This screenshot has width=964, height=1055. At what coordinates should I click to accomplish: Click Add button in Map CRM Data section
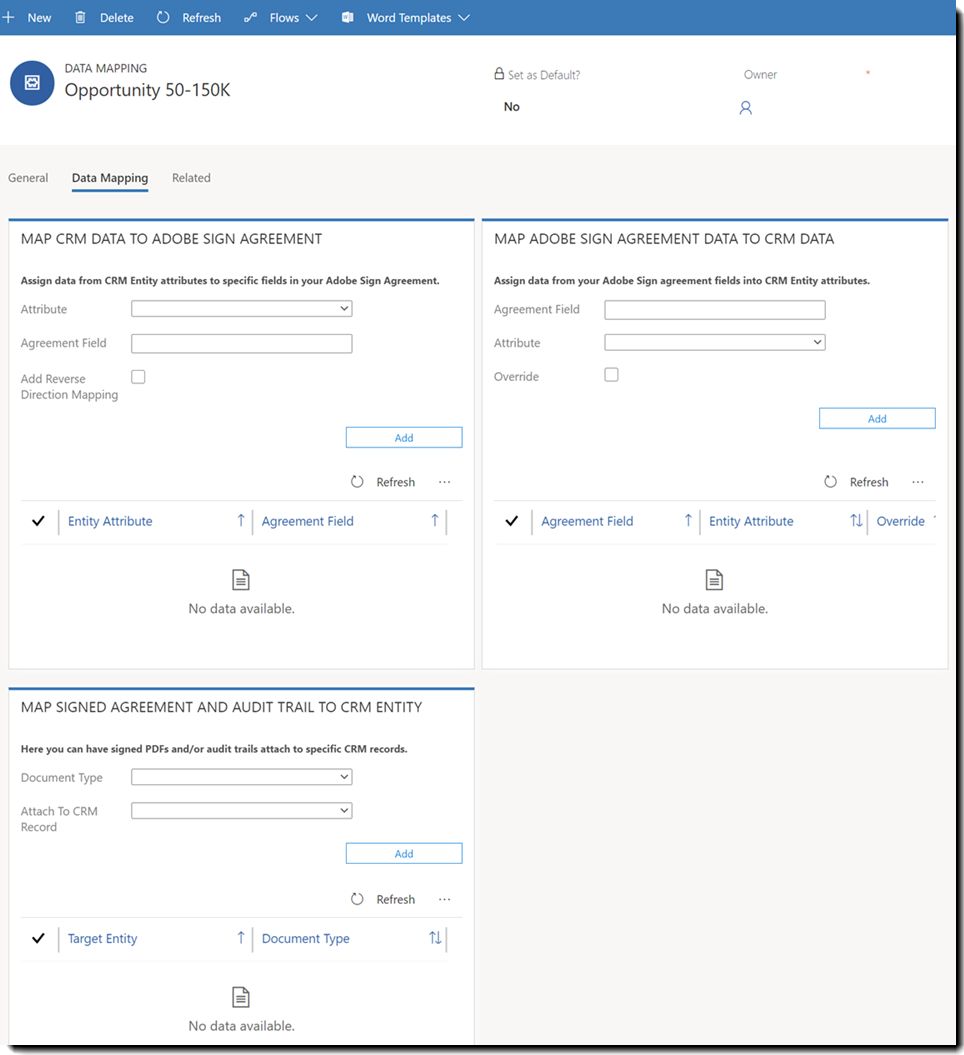tap(404, 437)
